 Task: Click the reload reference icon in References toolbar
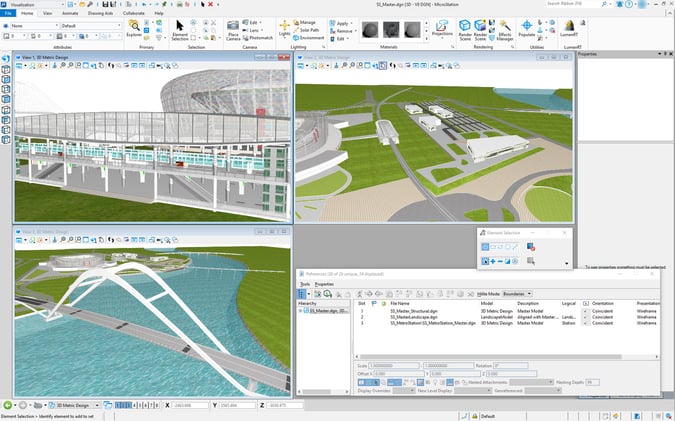tap(328, 294)
